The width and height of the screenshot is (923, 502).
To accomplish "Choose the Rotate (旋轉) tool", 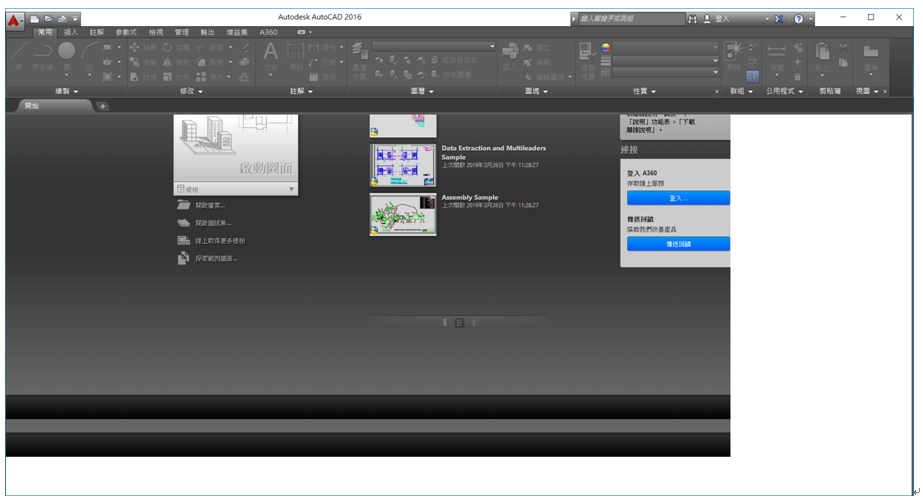I will pos(176,47).
